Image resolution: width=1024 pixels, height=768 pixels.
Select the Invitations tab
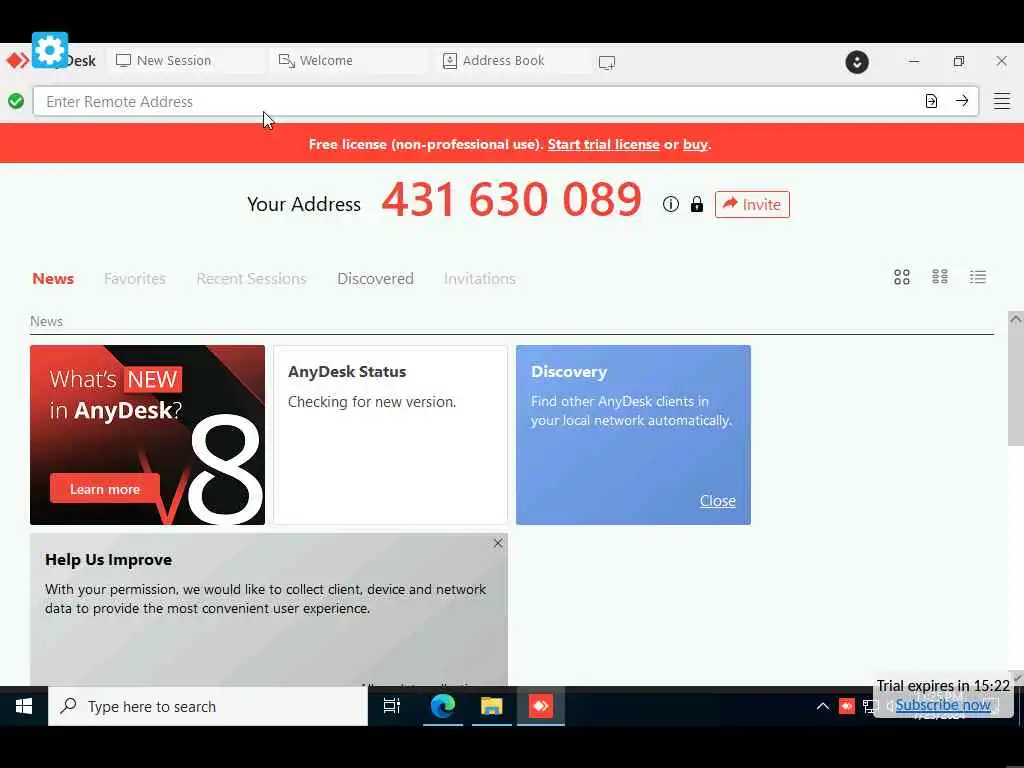pos(479,279)
